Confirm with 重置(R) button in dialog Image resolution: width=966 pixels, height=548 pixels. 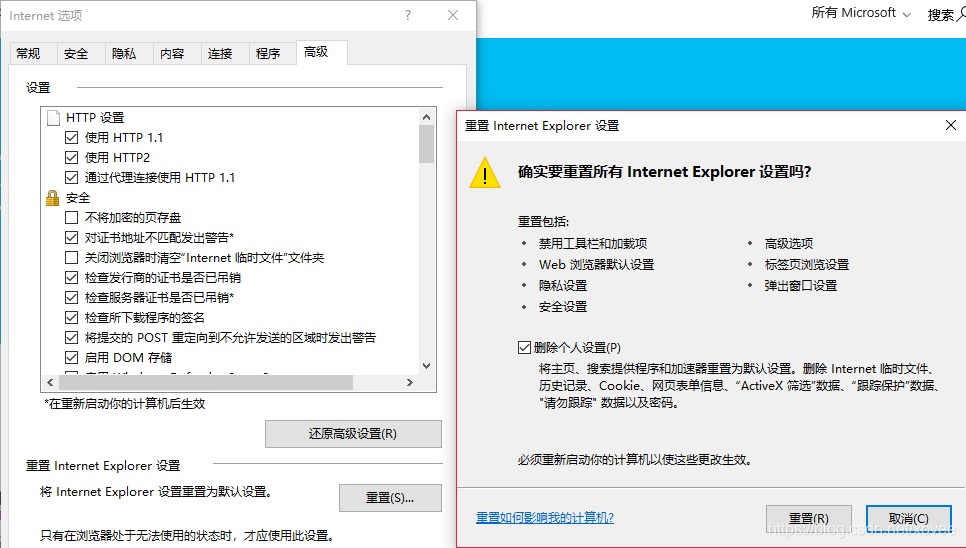pyautogui.click(x=809, y=518)
